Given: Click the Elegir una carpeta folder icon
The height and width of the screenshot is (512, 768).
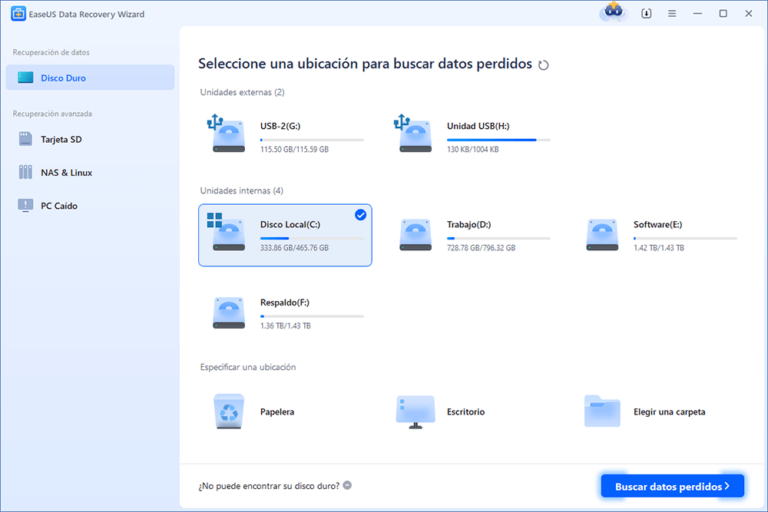Looking at the screenshot, I should pyautogui.click(x=602, y=411).
